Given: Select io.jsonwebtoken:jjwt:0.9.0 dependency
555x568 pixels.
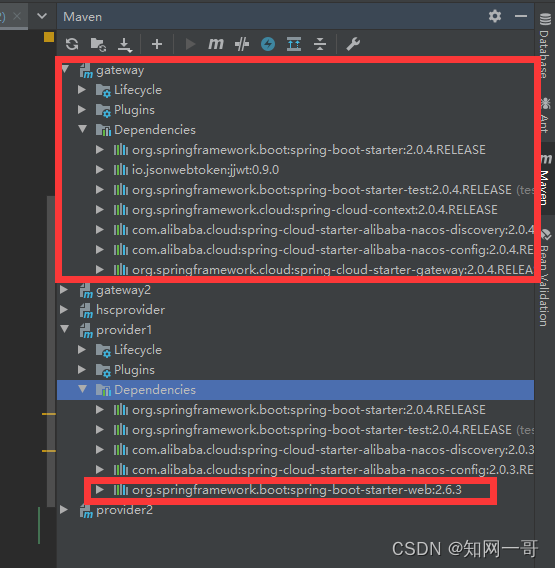Looking at the screenshot, I should pos(205,170).
